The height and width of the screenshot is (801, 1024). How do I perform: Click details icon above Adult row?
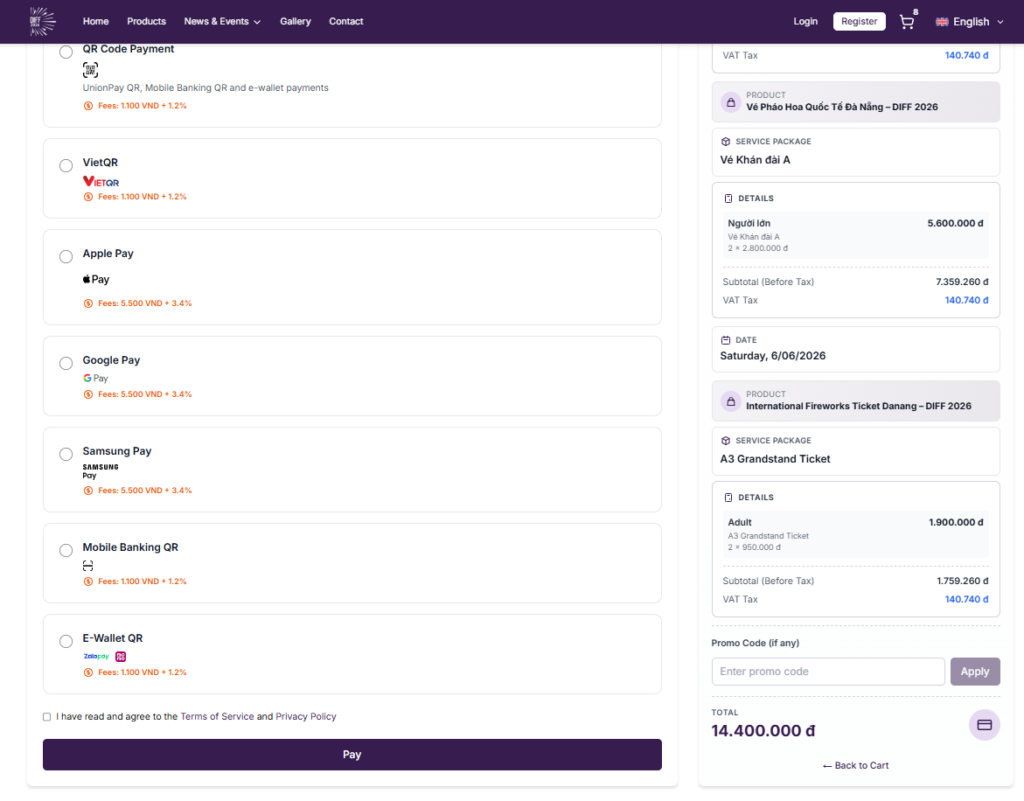pyautogui.click(x=728, y=497)
